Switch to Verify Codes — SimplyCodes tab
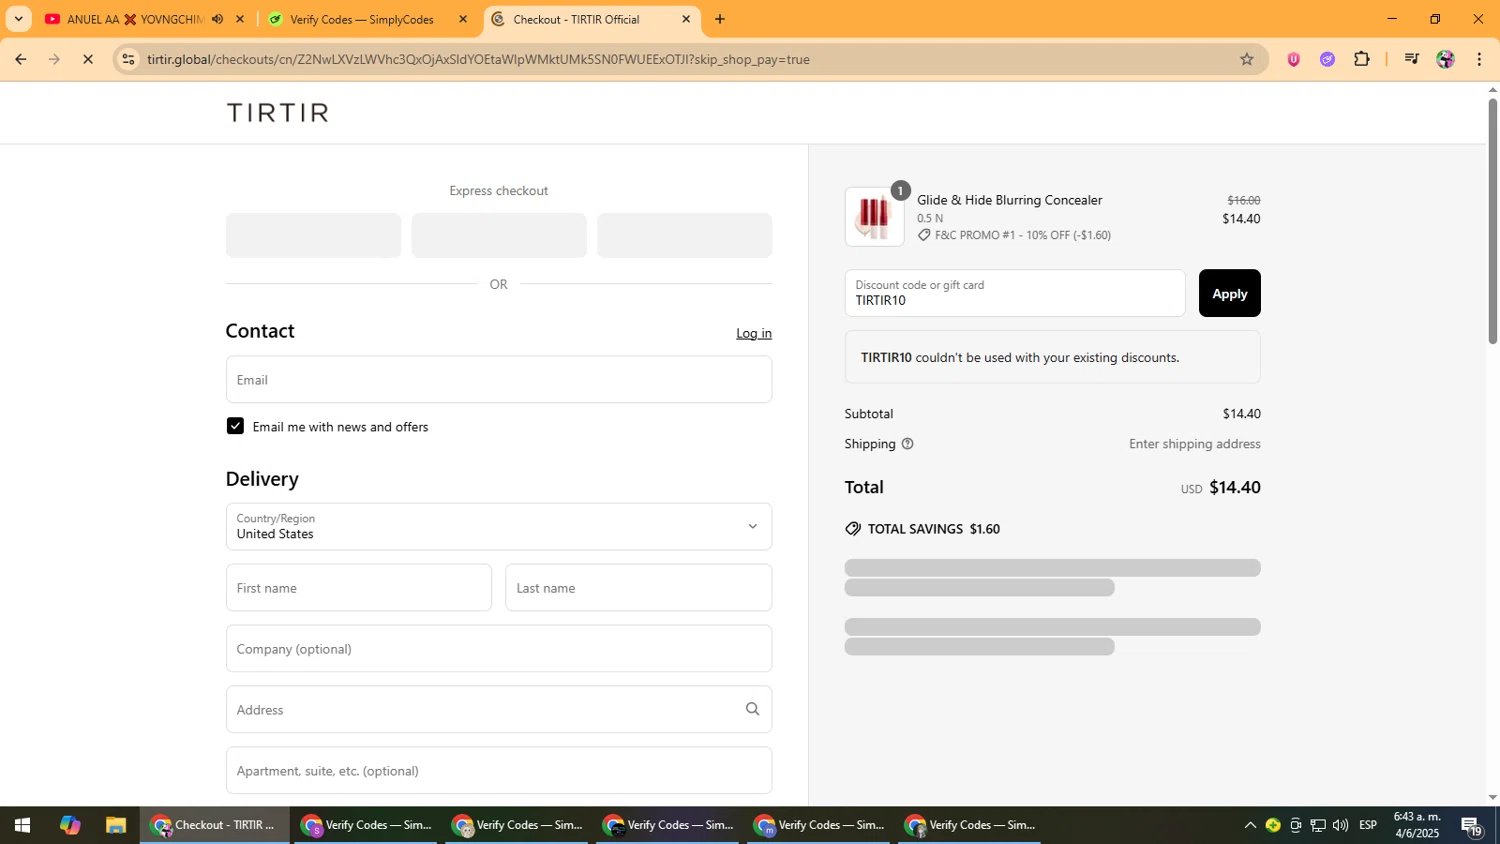This screenshot has height=844, width=1500. [x=360, y=19]
